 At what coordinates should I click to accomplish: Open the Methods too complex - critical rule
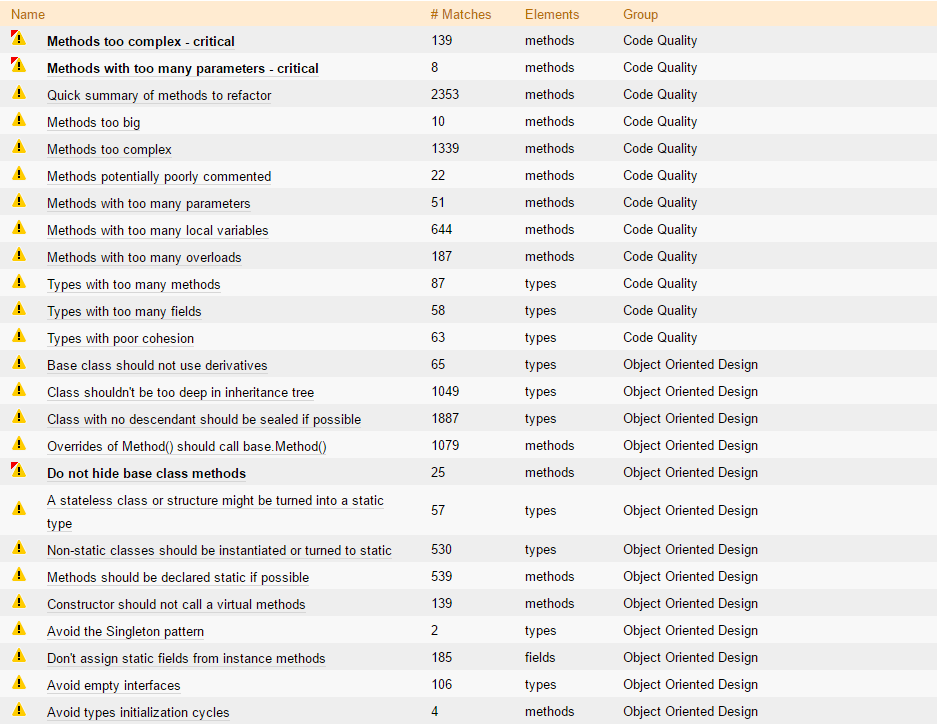[x=141, y=41]
